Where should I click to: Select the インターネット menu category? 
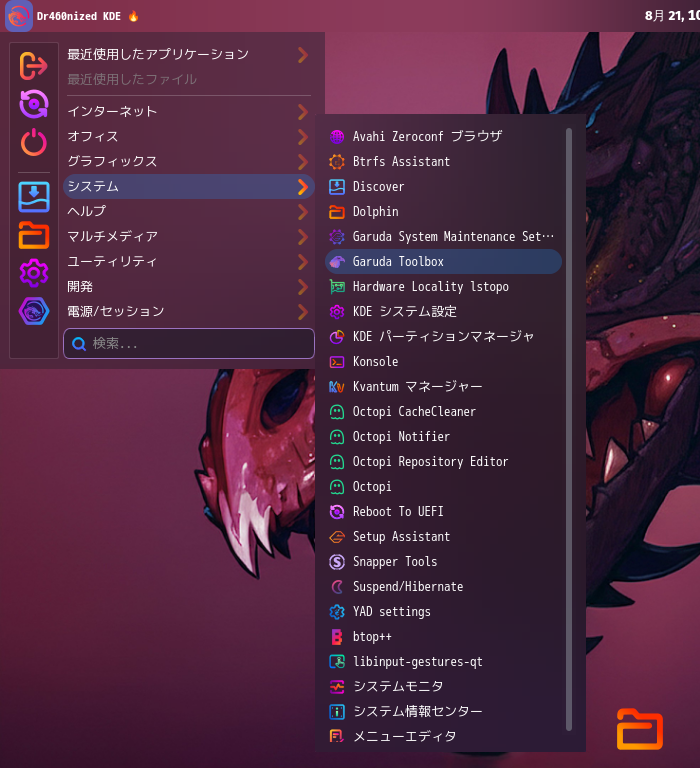(x=189, y=112)
